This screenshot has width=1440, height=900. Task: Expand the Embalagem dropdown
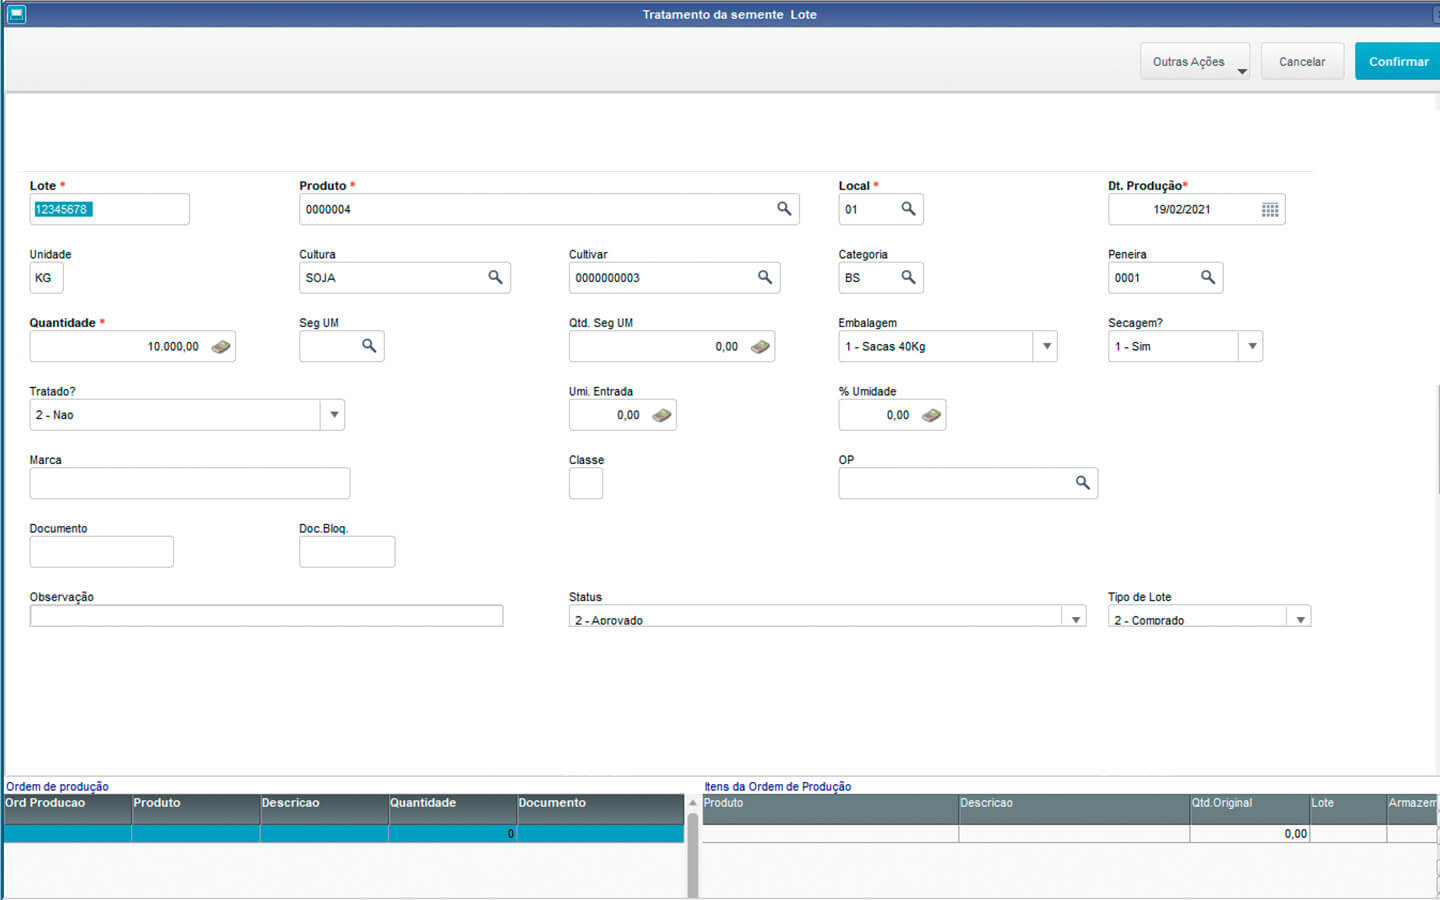pos(1046,347)
